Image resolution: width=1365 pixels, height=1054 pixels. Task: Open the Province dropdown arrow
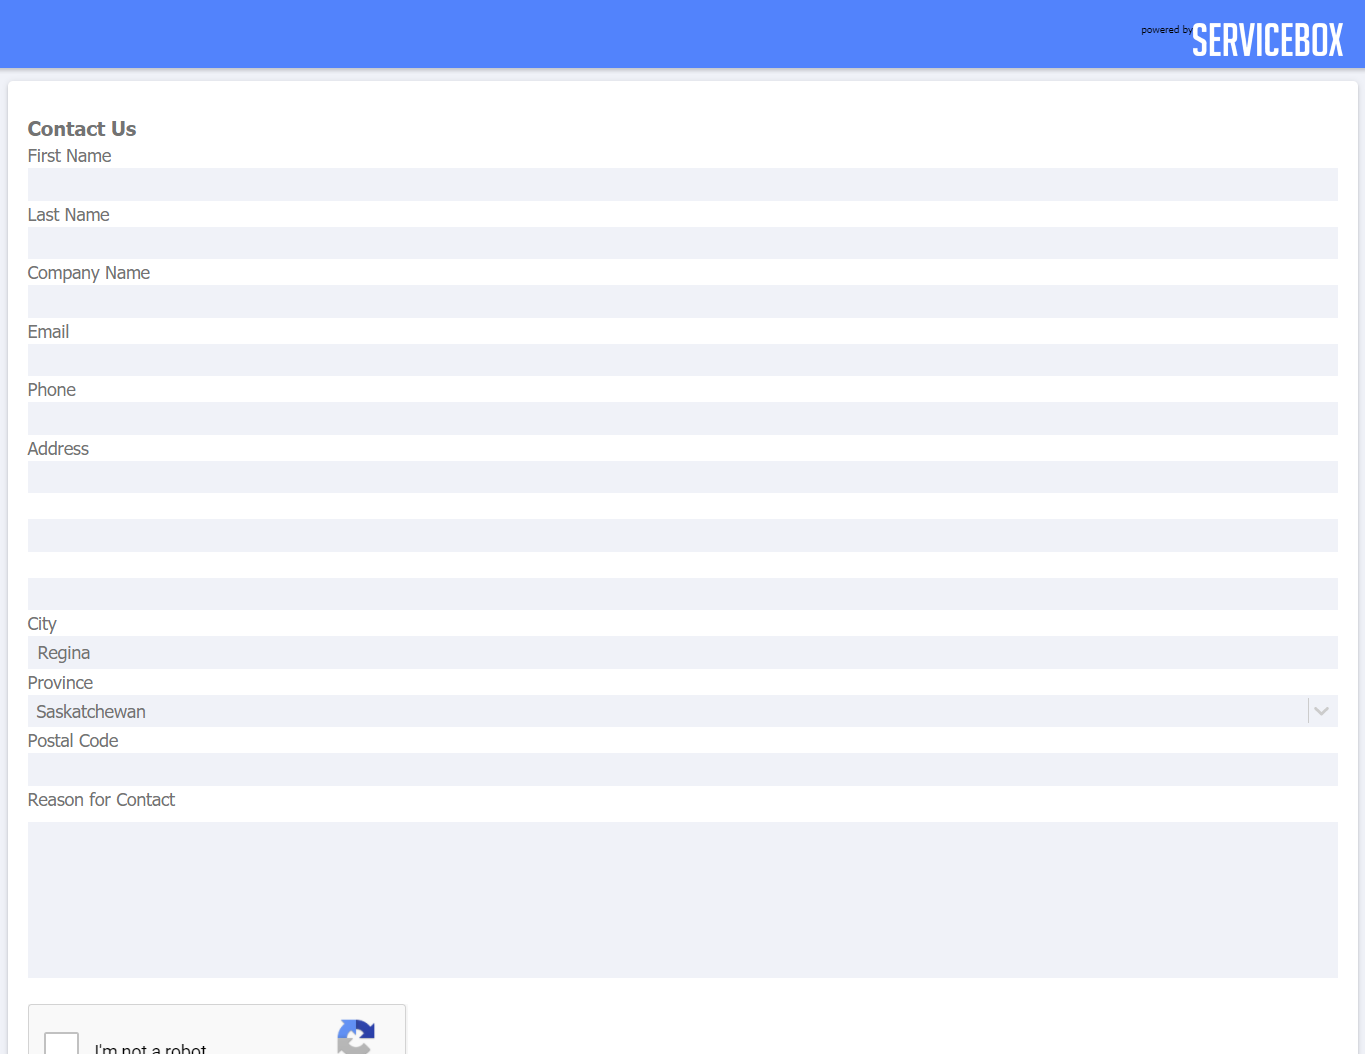[x=1321, y=711]
